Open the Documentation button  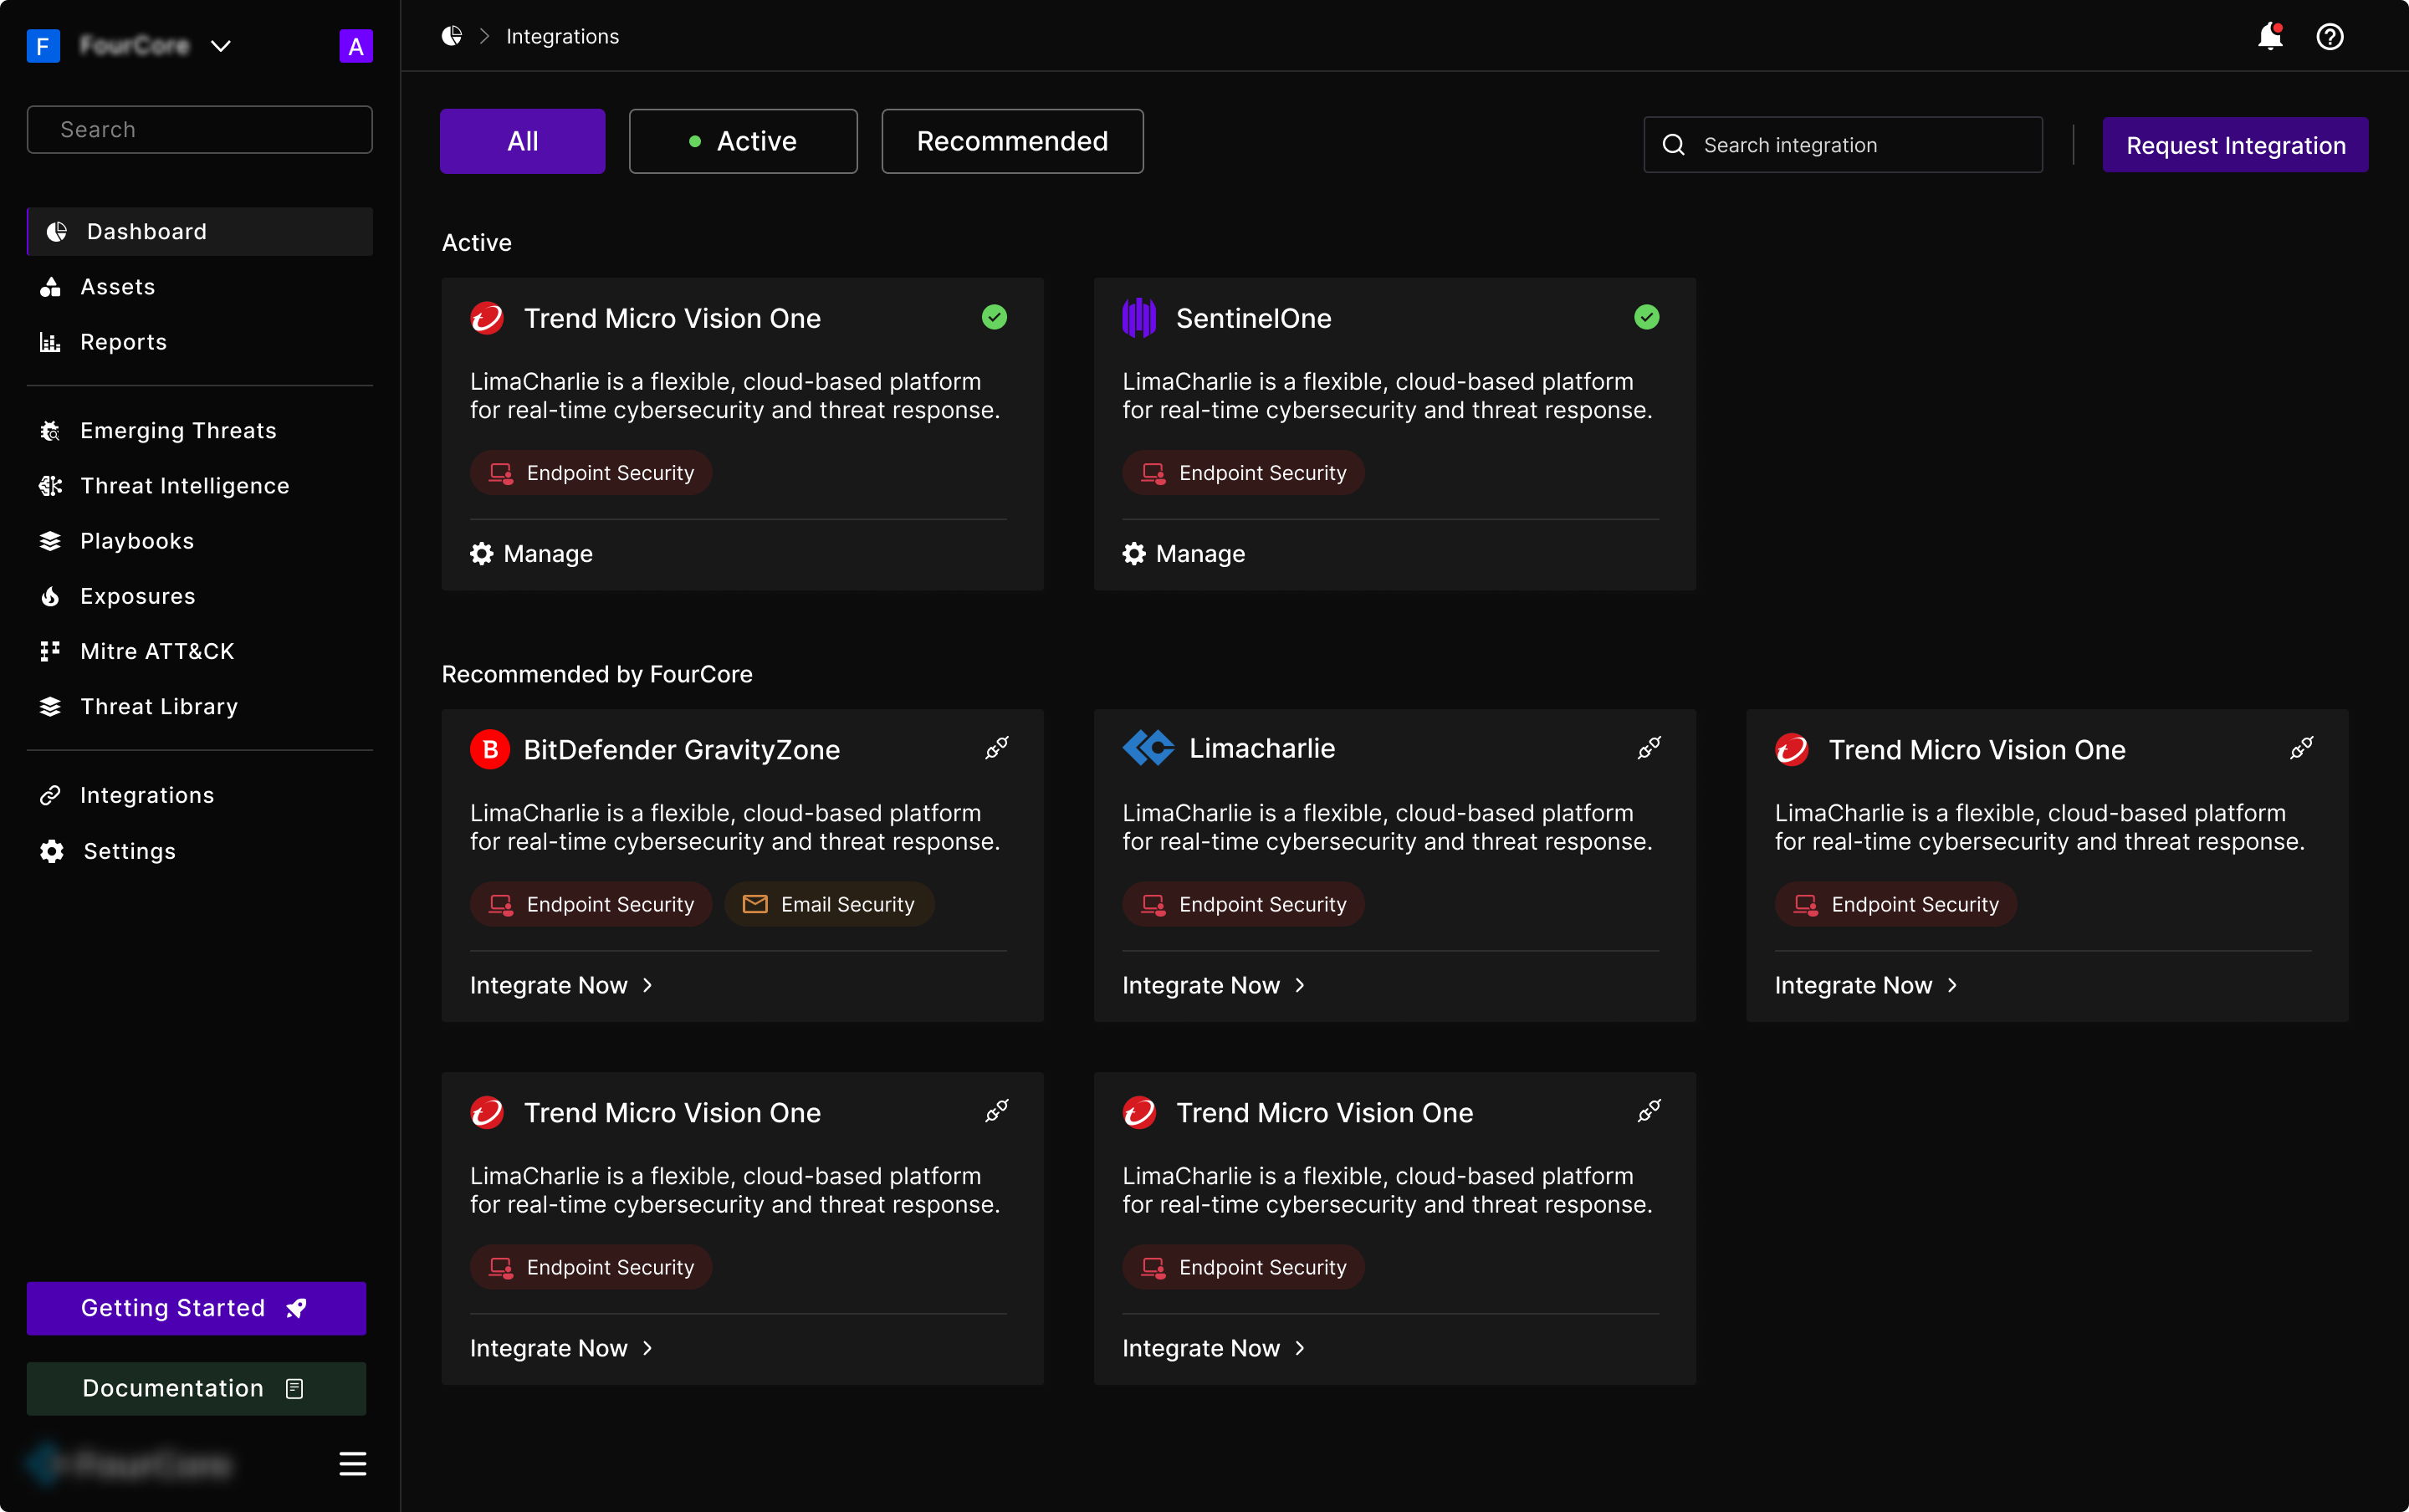click(196, 1388)
